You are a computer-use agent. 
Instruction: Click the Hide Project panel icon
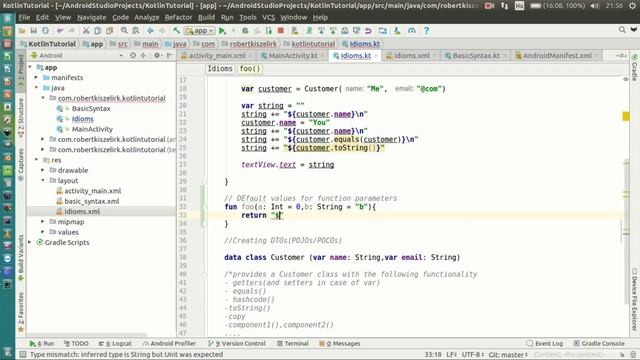click(169, 55)
